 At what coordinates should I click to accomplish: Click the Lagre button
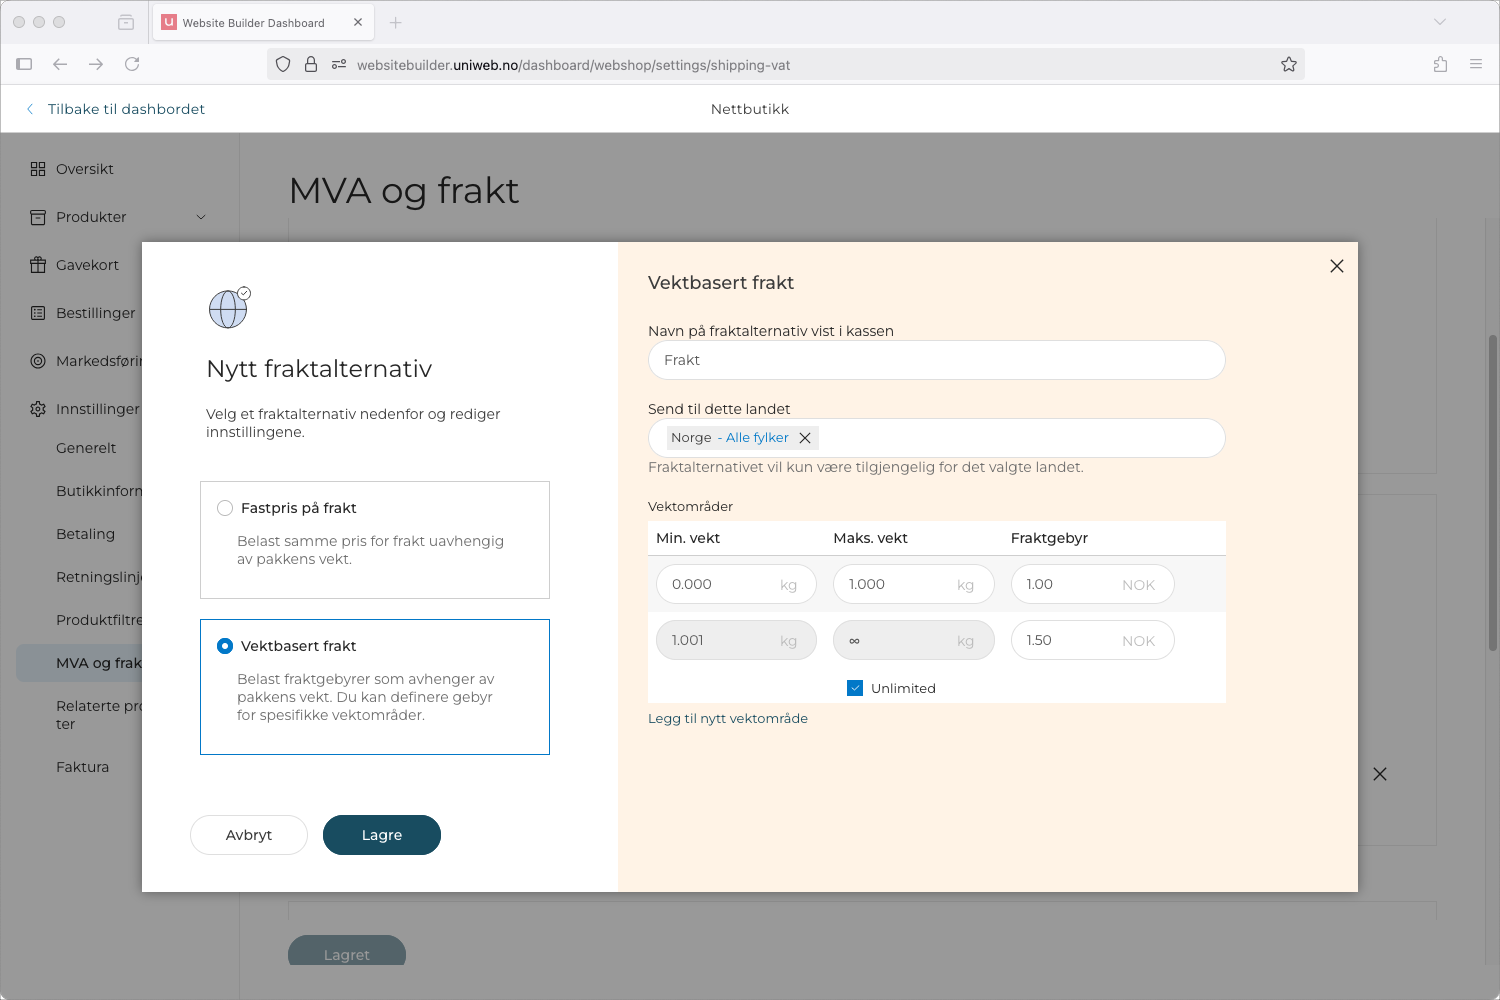pyautogui.click(x=382, y=835)
